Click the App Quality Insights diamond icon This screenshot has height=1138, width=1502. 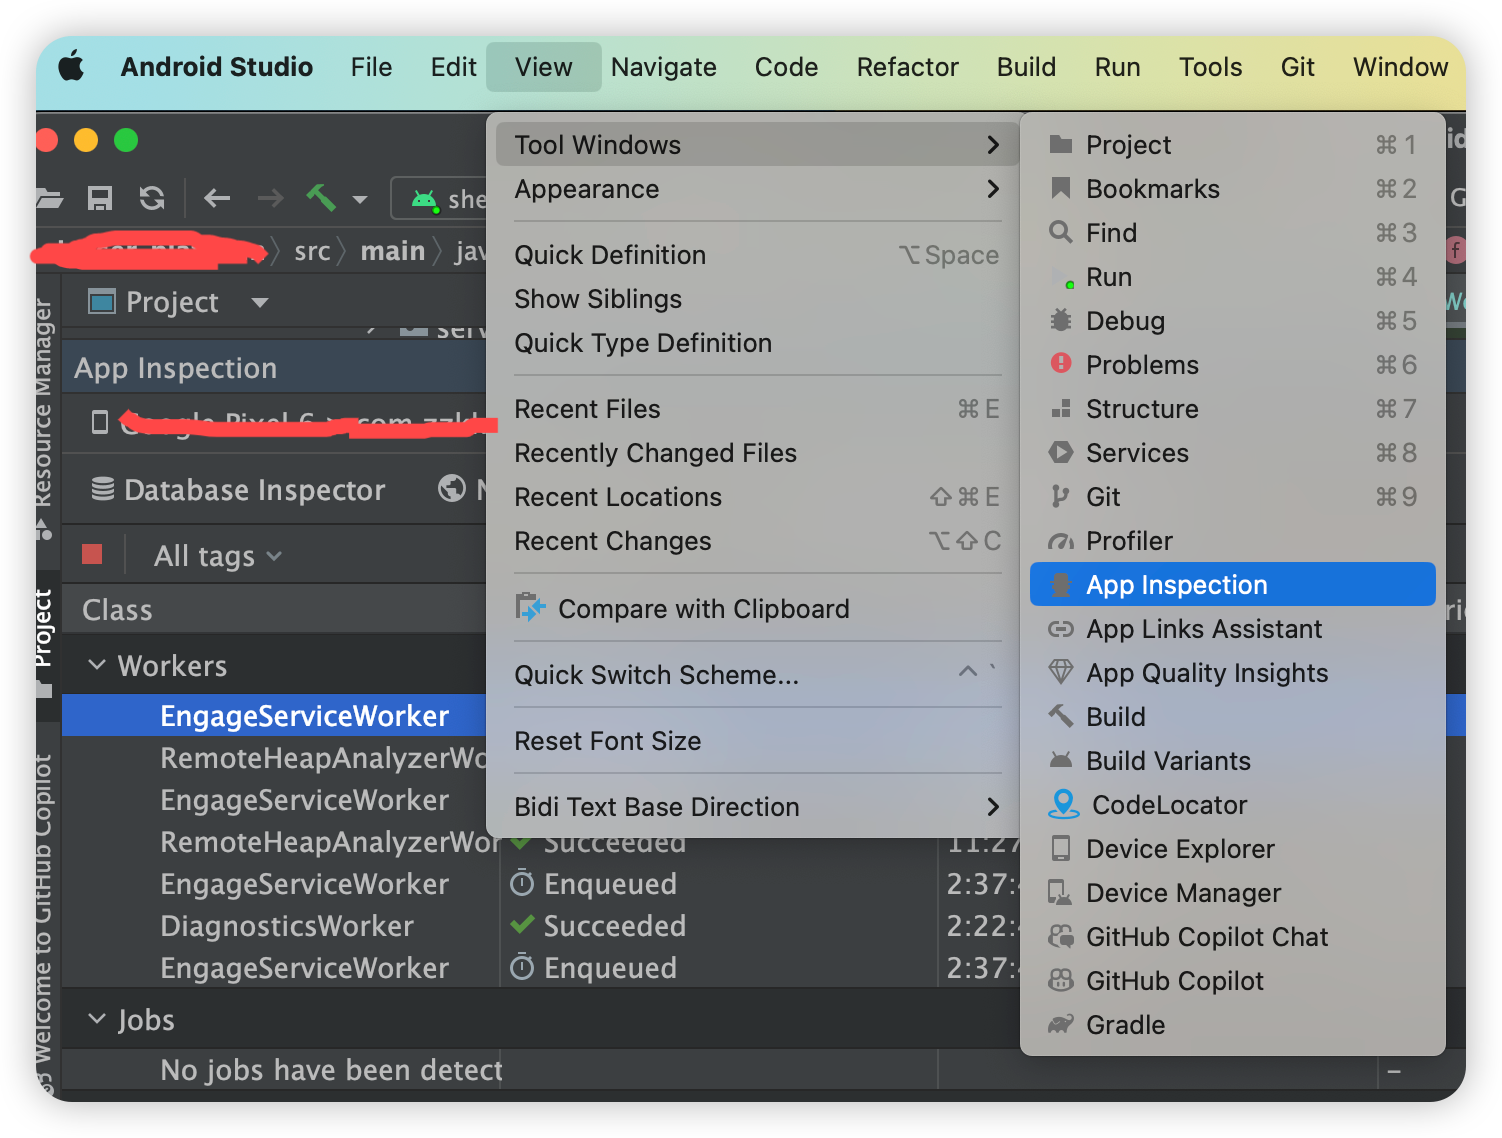1060,672
